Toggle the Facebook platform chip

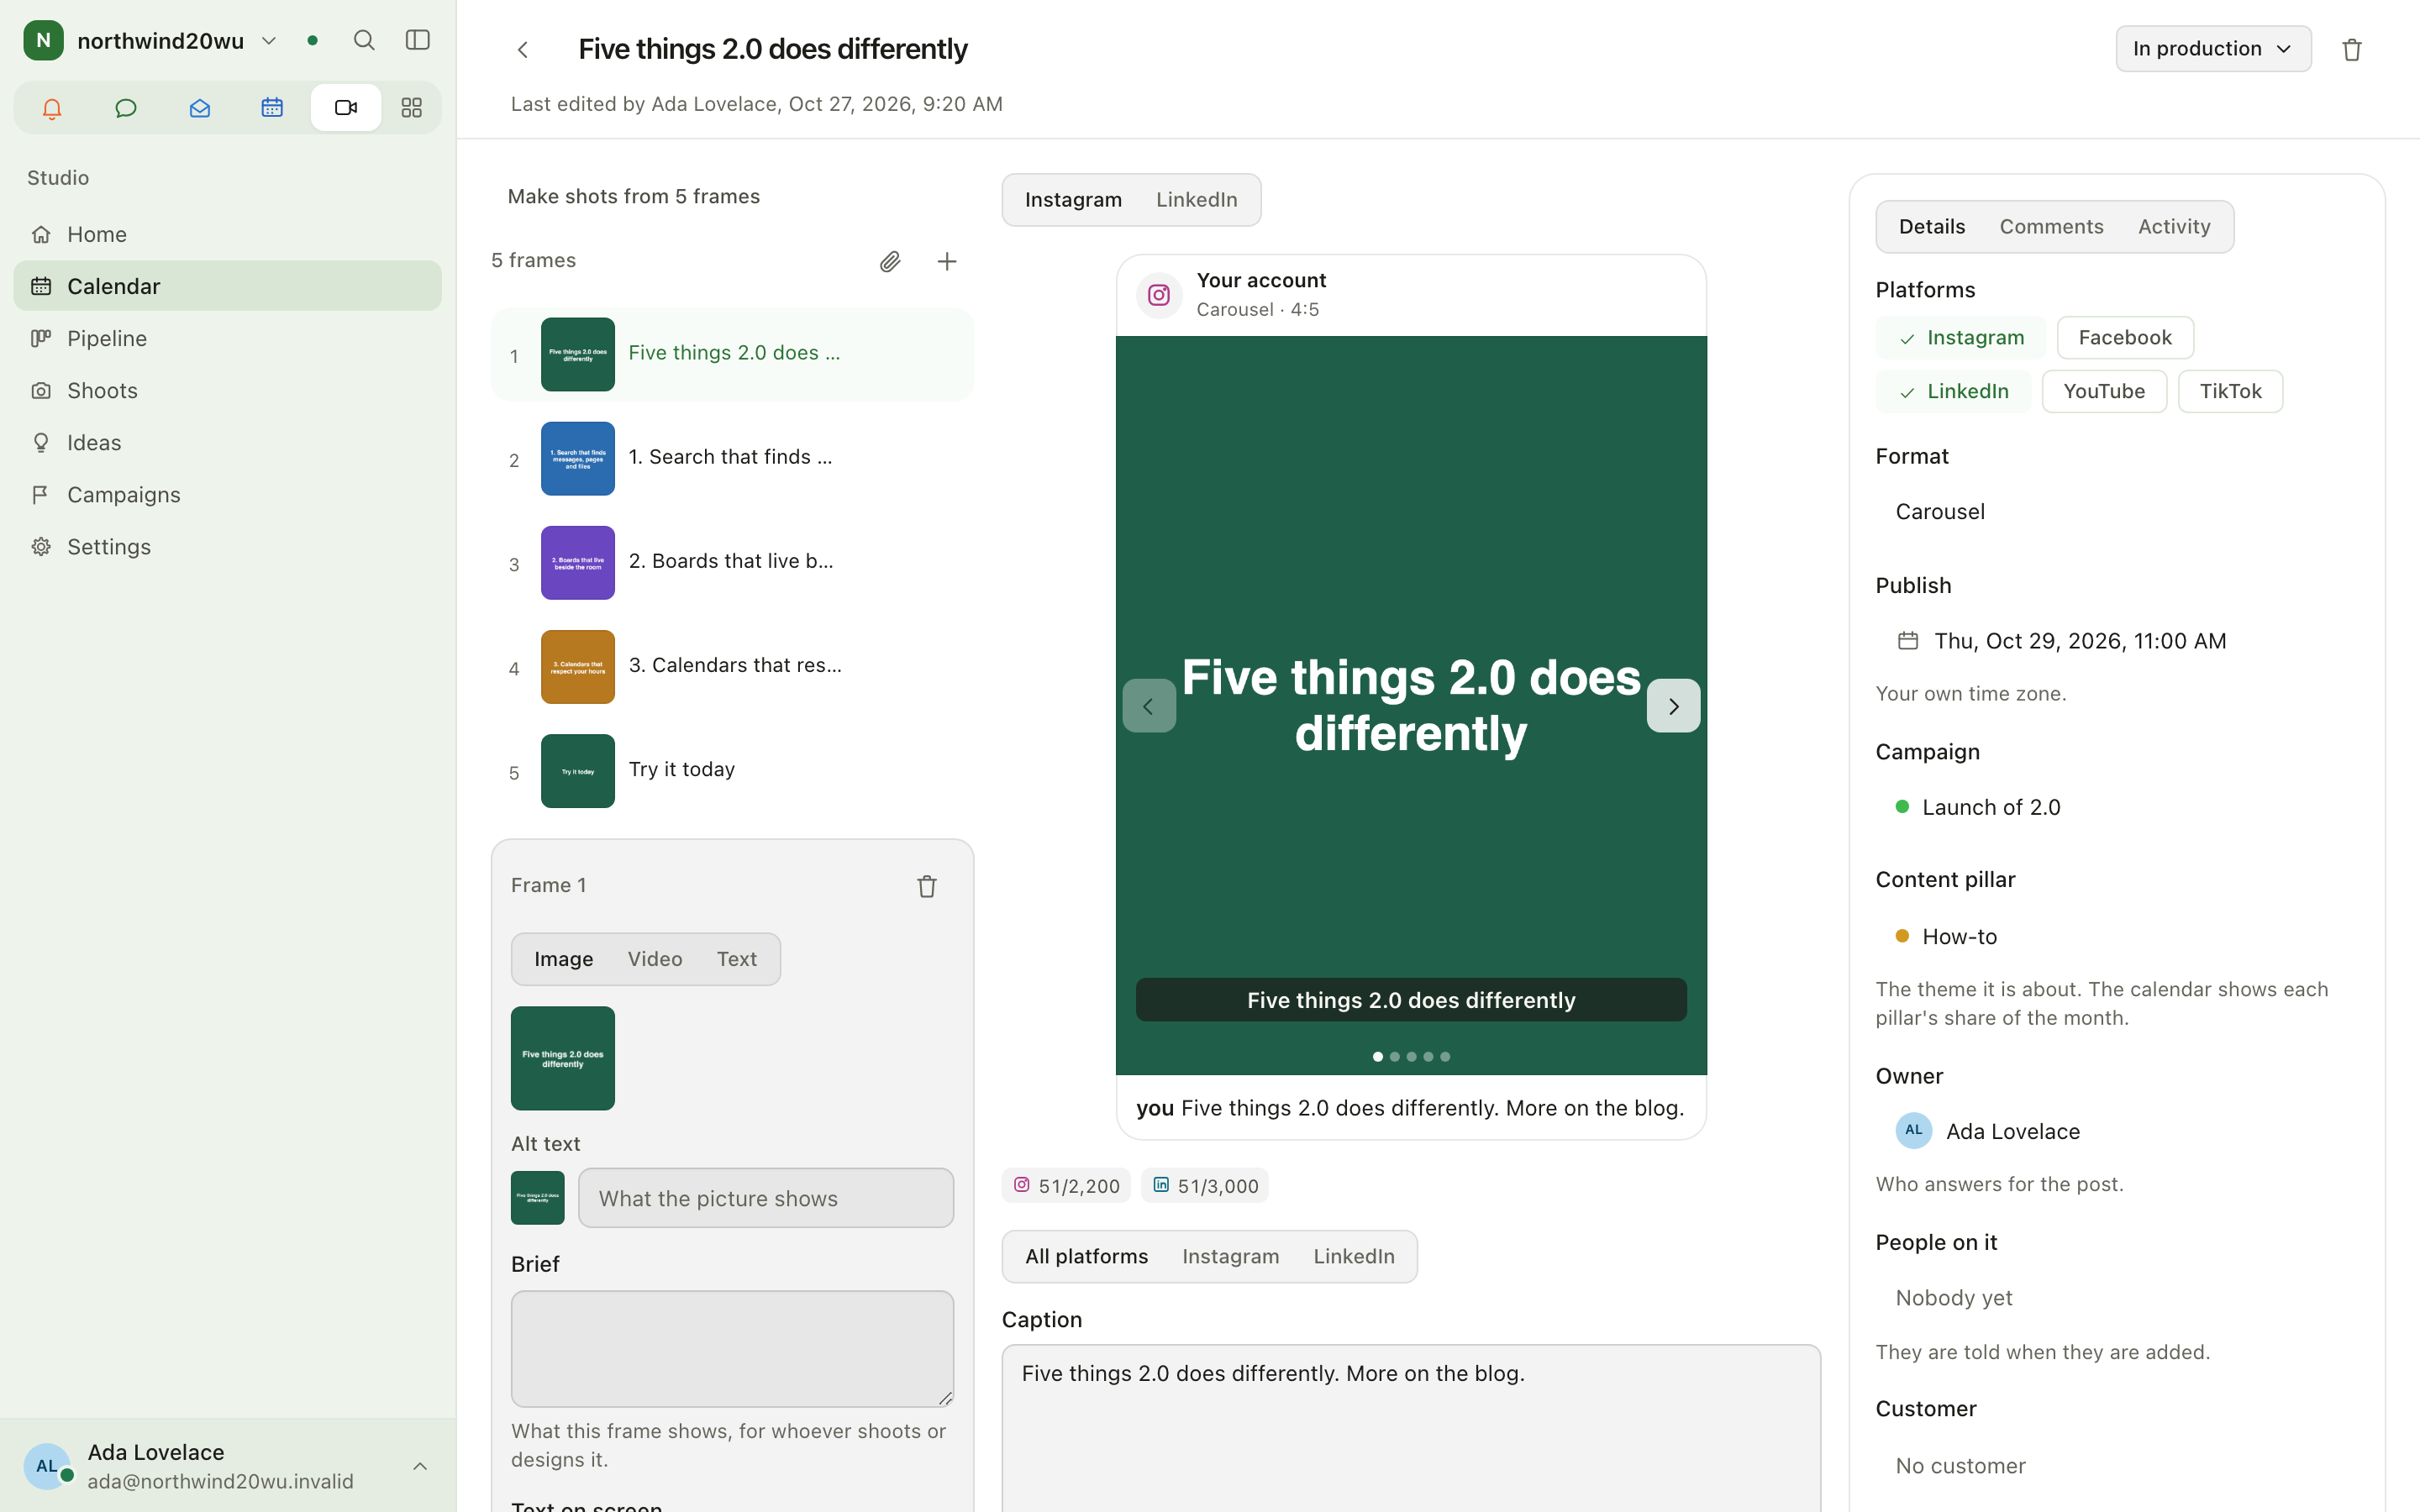coord(2125,338)
